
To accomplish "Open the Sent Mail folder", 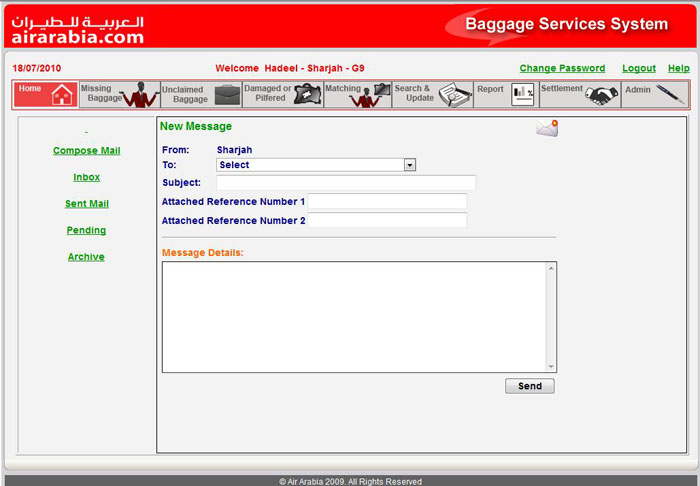I will [86, 204].
